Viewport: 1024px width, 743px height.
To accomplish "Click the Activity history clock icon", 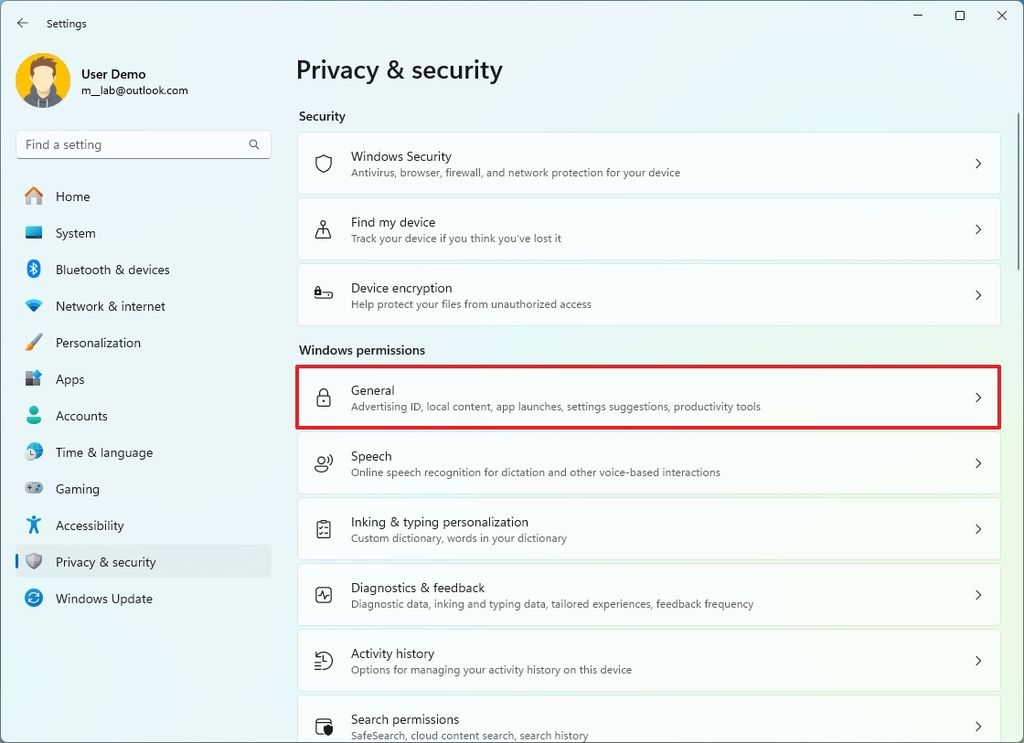I will pyautogui.click(x=323, y=661).
